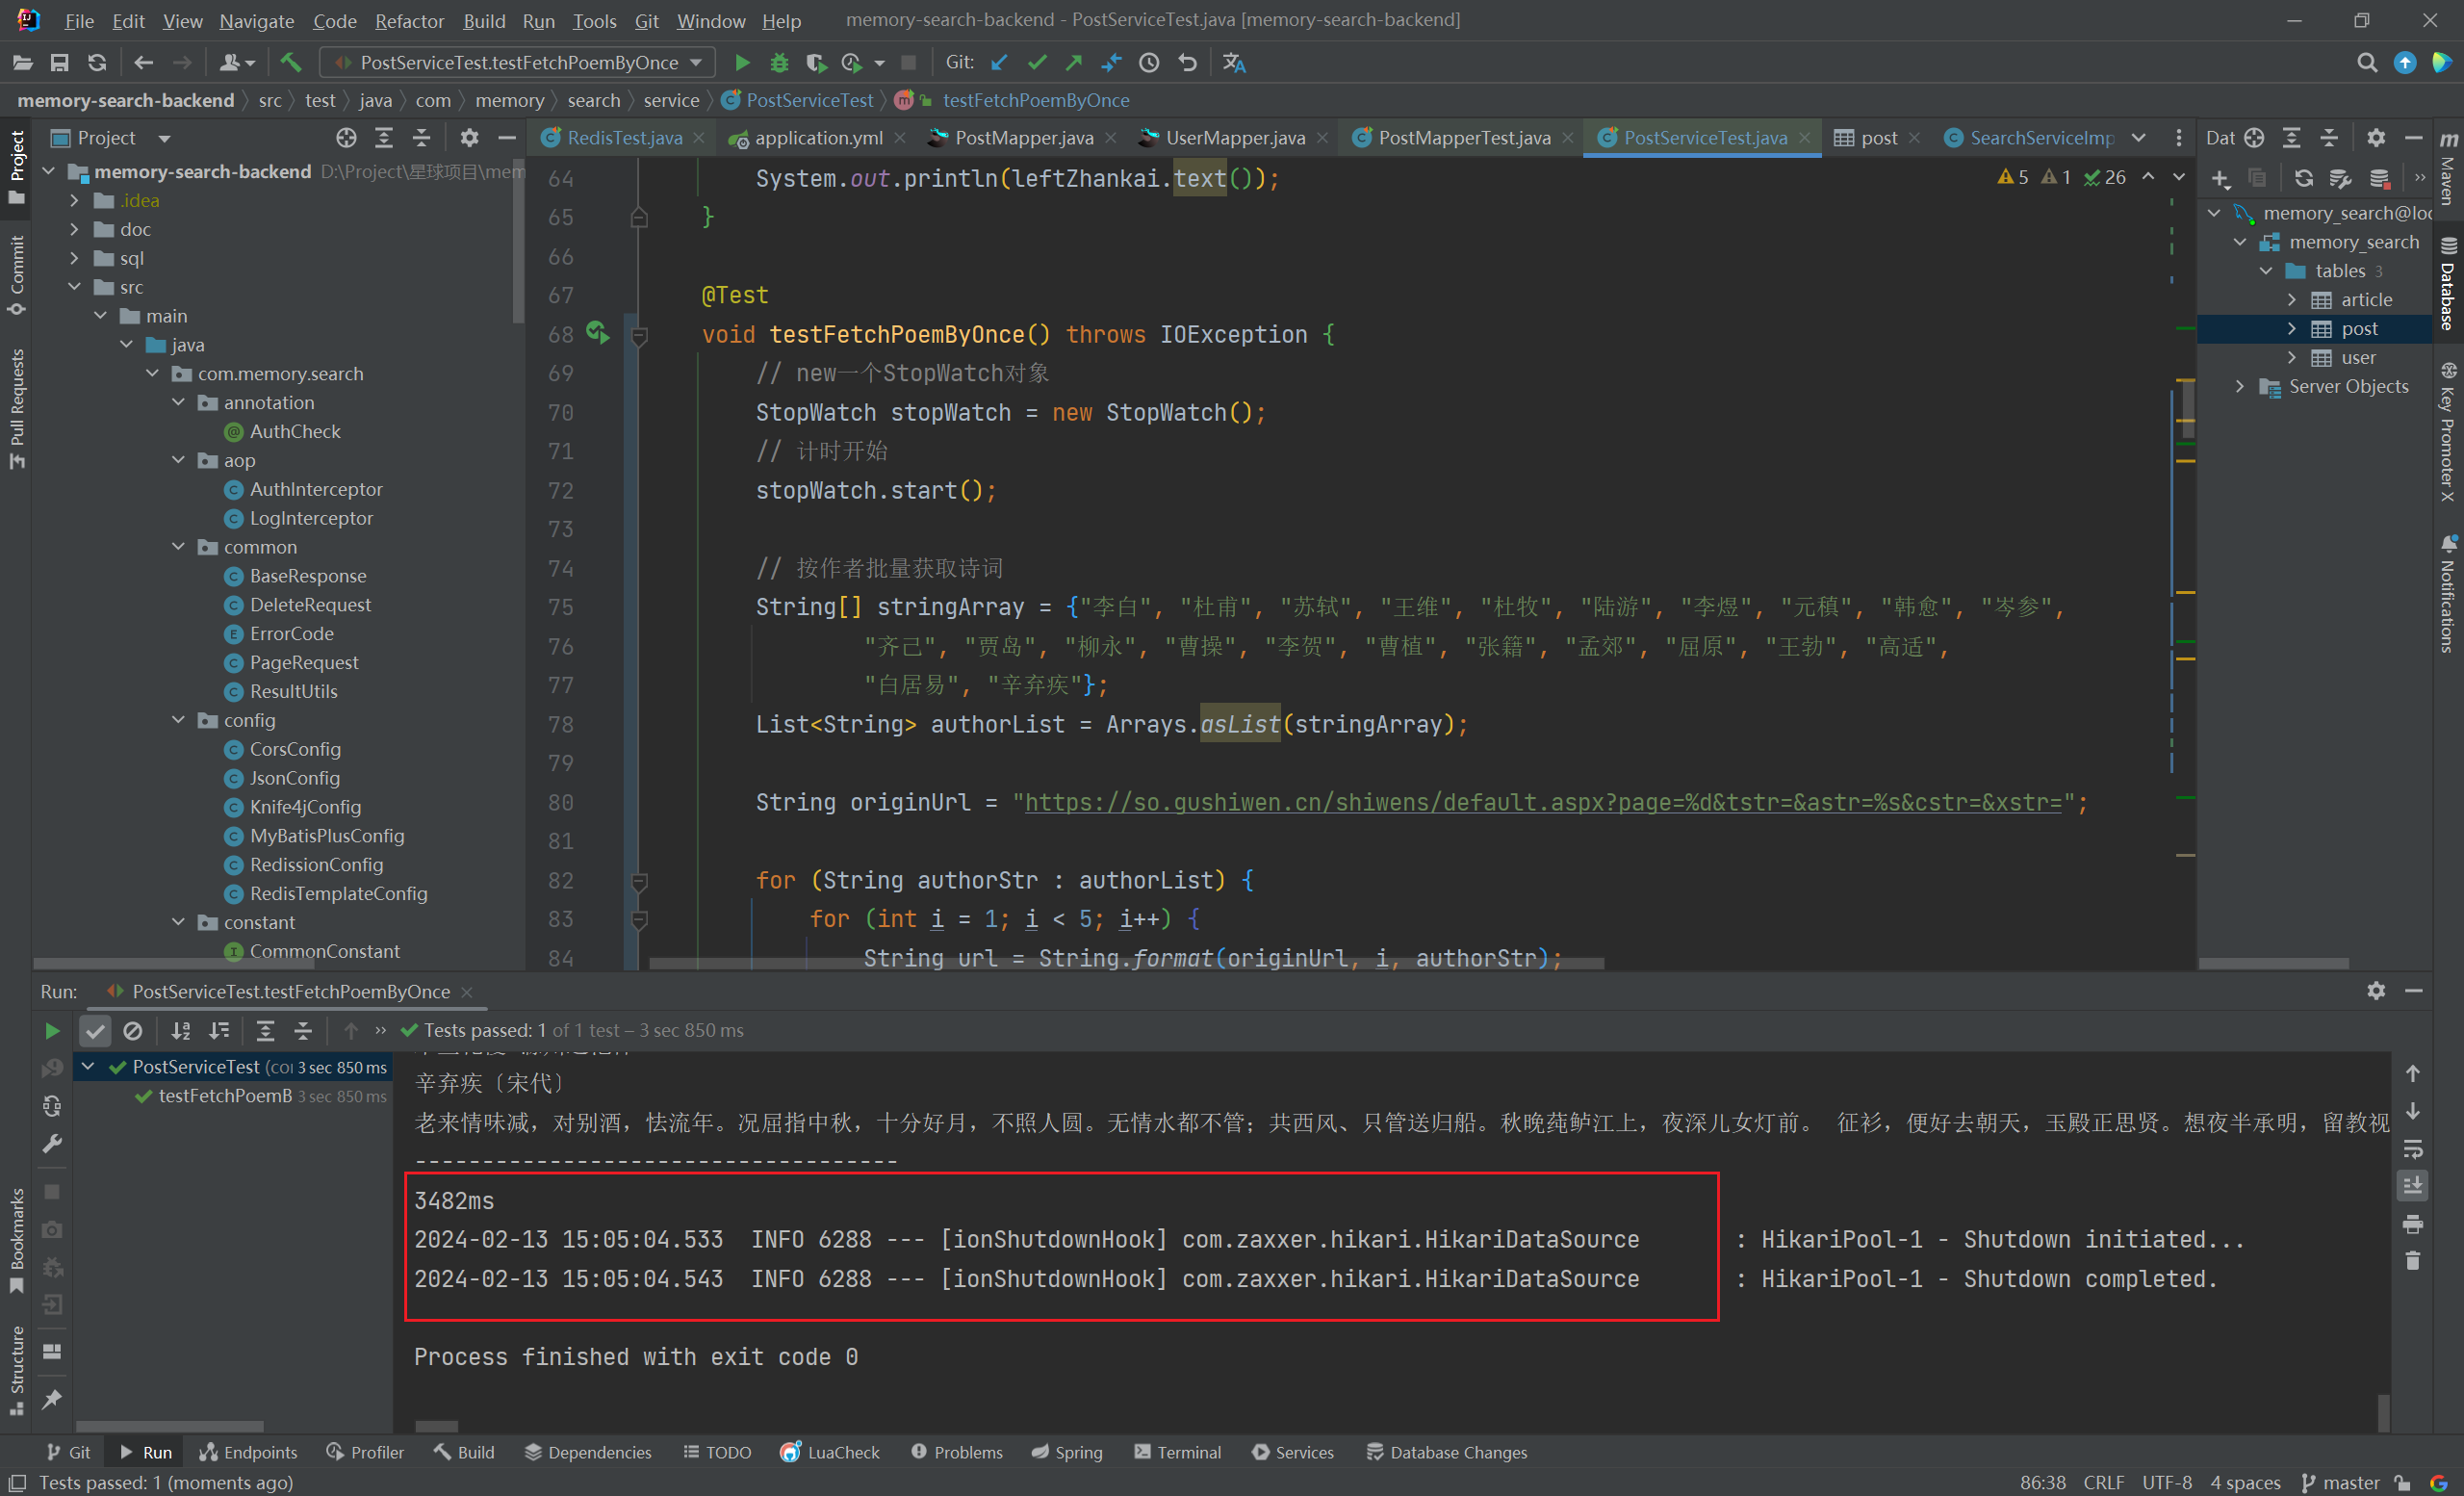The width and height of the screenshot is (2464, 1496).
Task: Open Search Everywhere magnifier icon
Action: click(2366, 62)
